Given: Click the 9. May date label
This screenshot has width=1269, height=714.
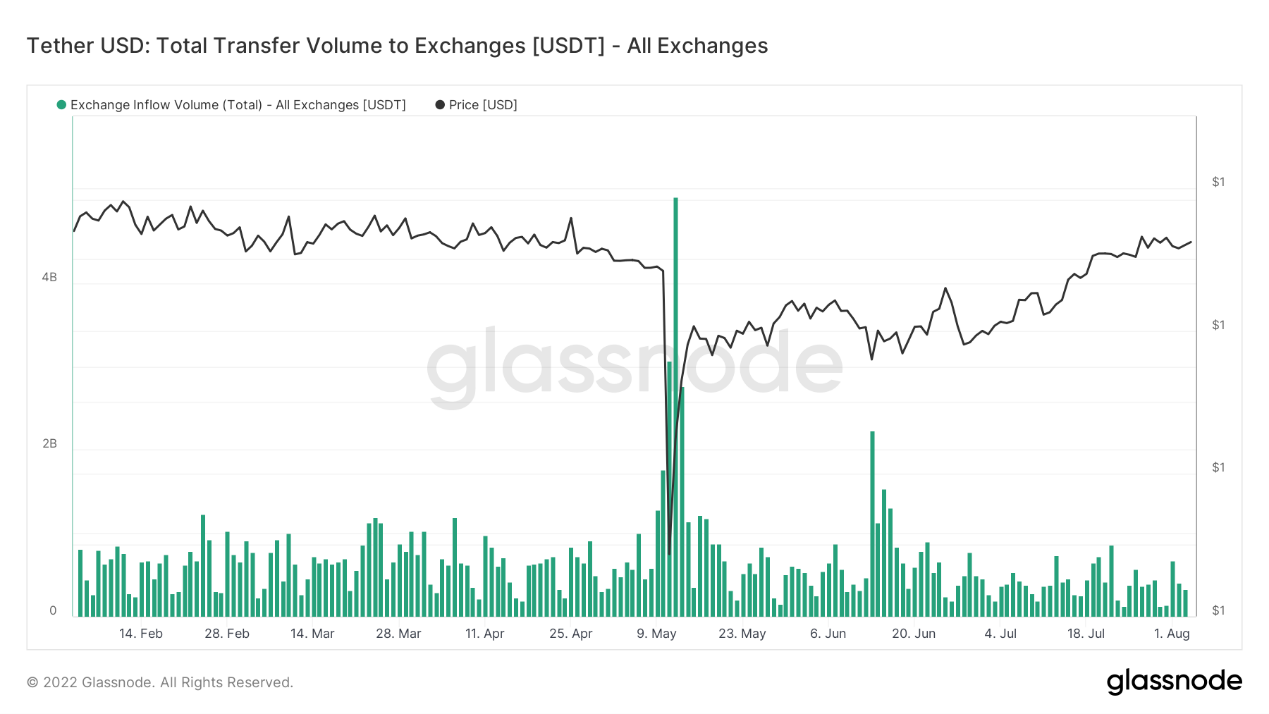Looking at the screenshot, I should tap(657, 634).
